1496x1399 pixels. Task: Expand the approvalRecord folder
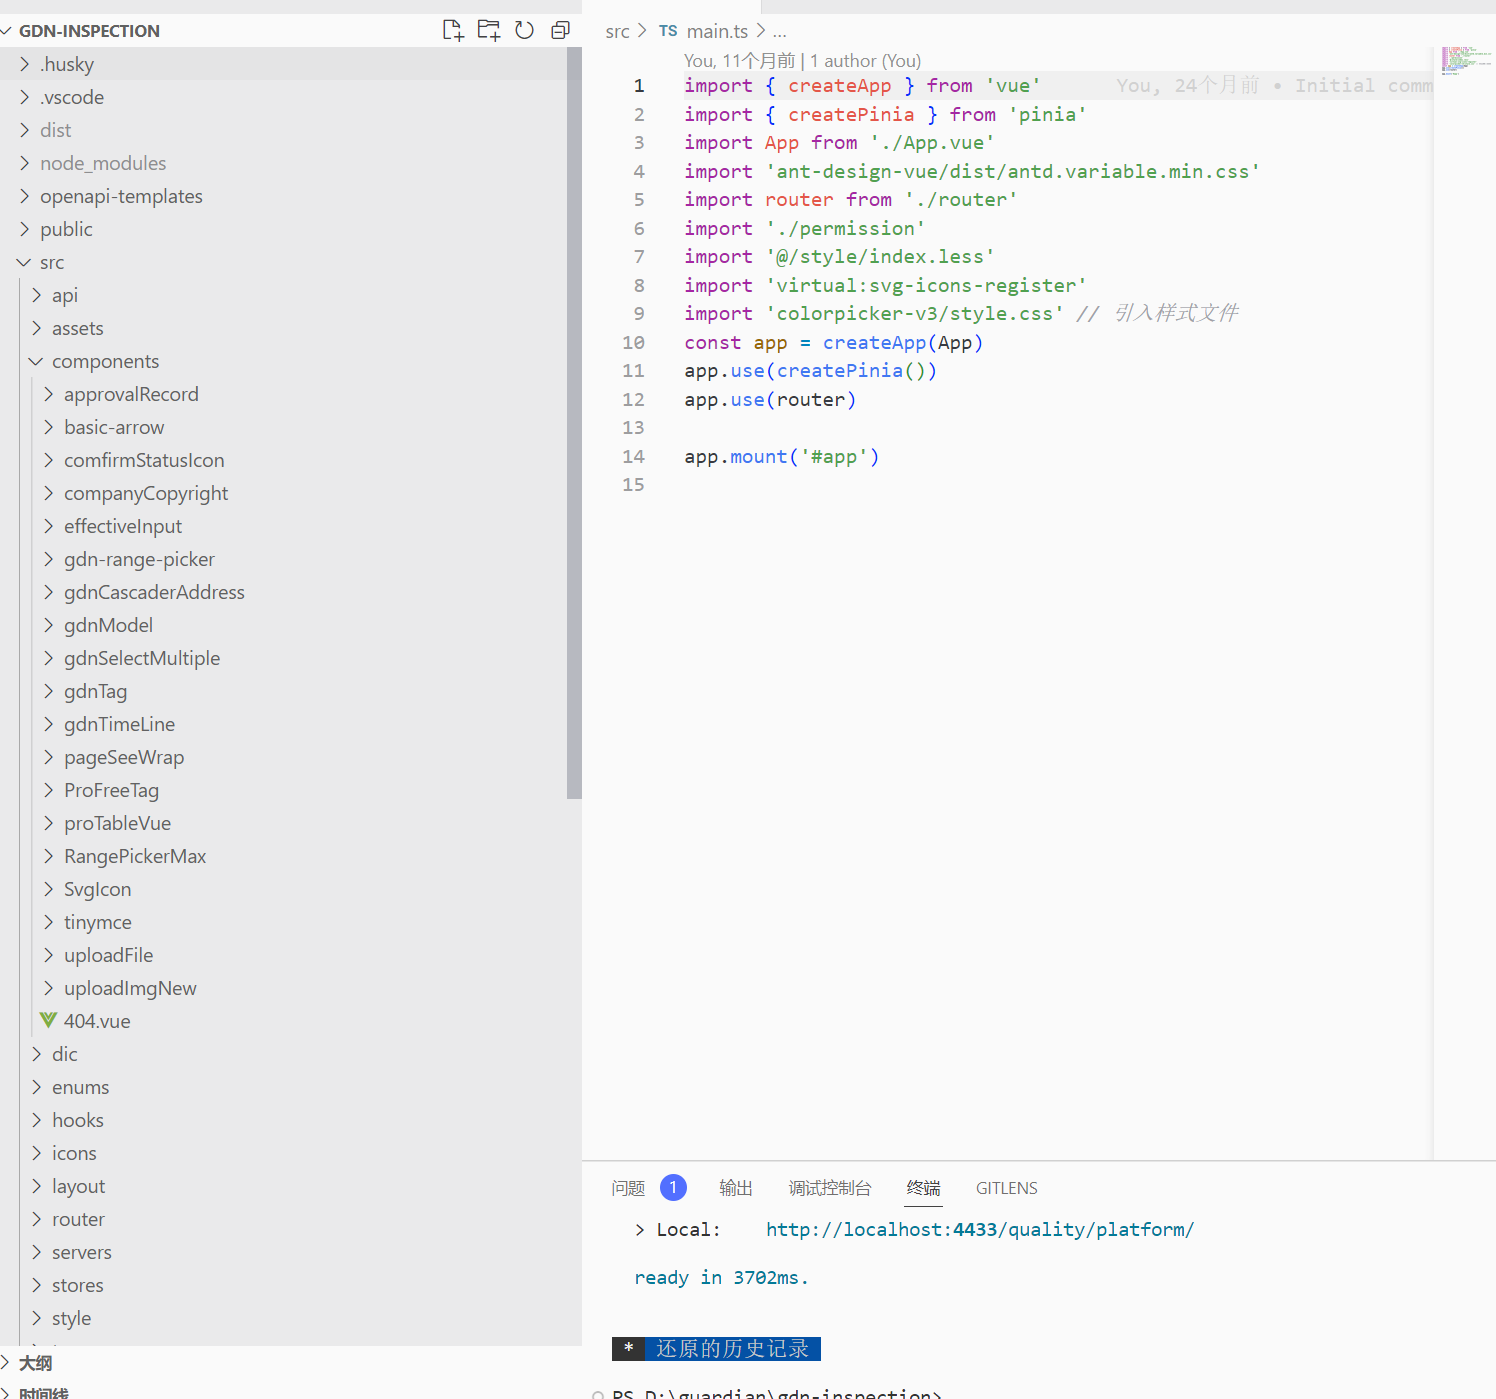[49, 394]
